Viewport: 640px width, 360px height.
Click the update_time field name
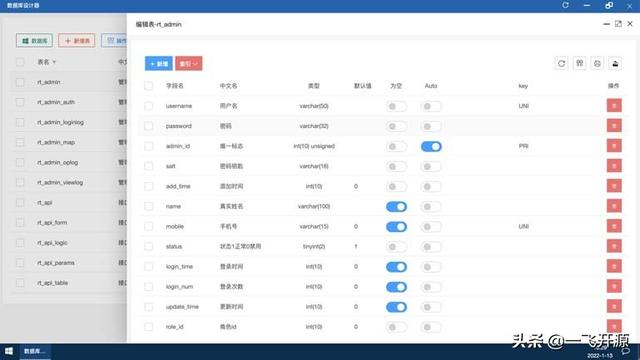[182, 307]
